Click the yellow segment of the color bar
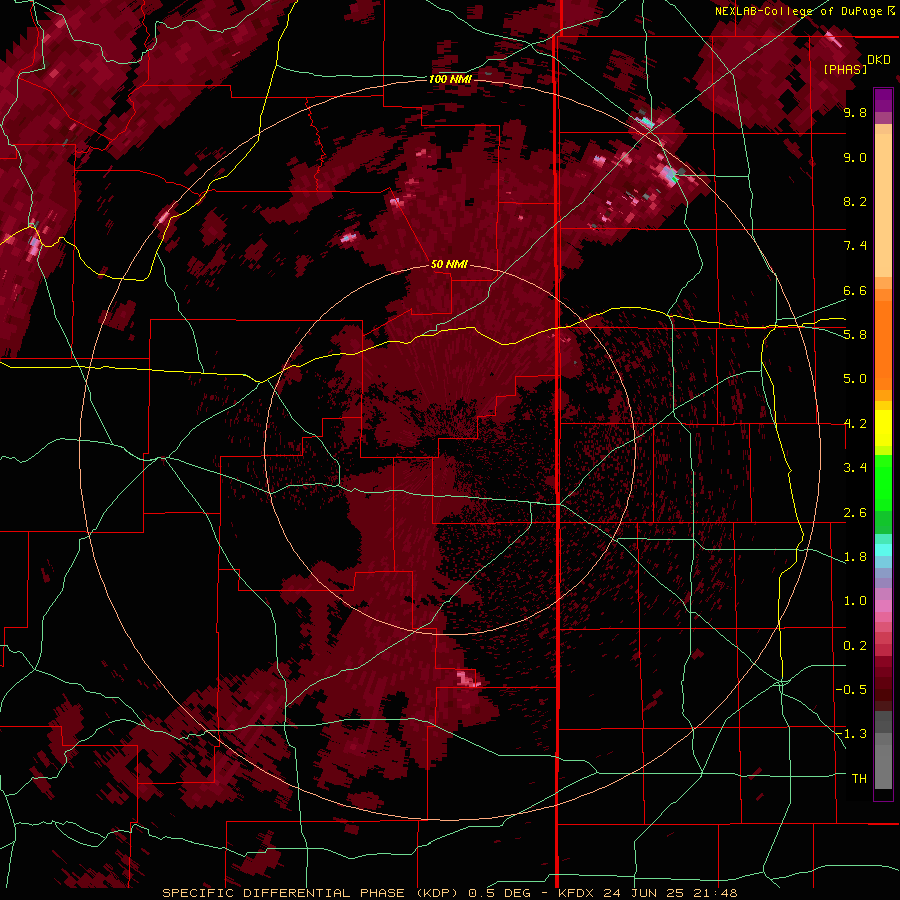 [x=883, y=428]
